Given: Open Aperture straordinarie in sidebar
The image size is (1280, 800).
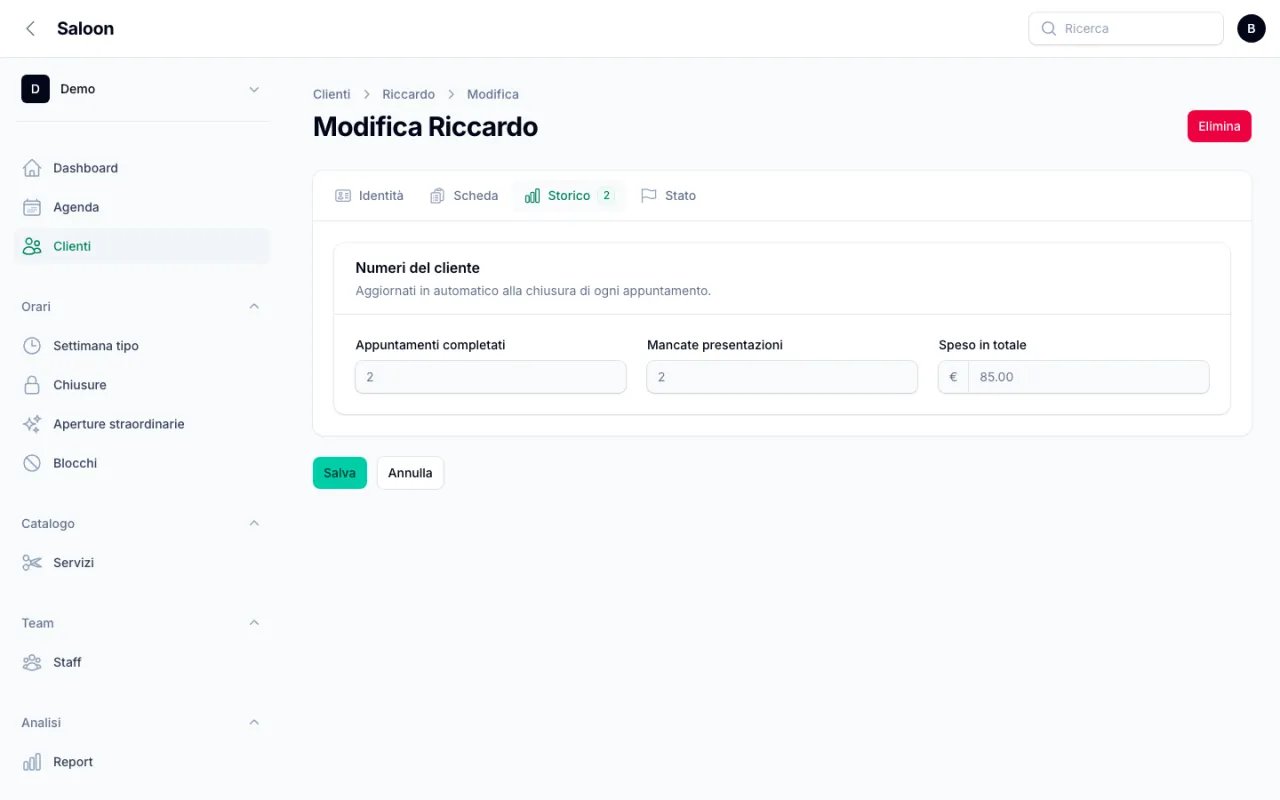Looking at the screenshot, I should coord(142,424).
